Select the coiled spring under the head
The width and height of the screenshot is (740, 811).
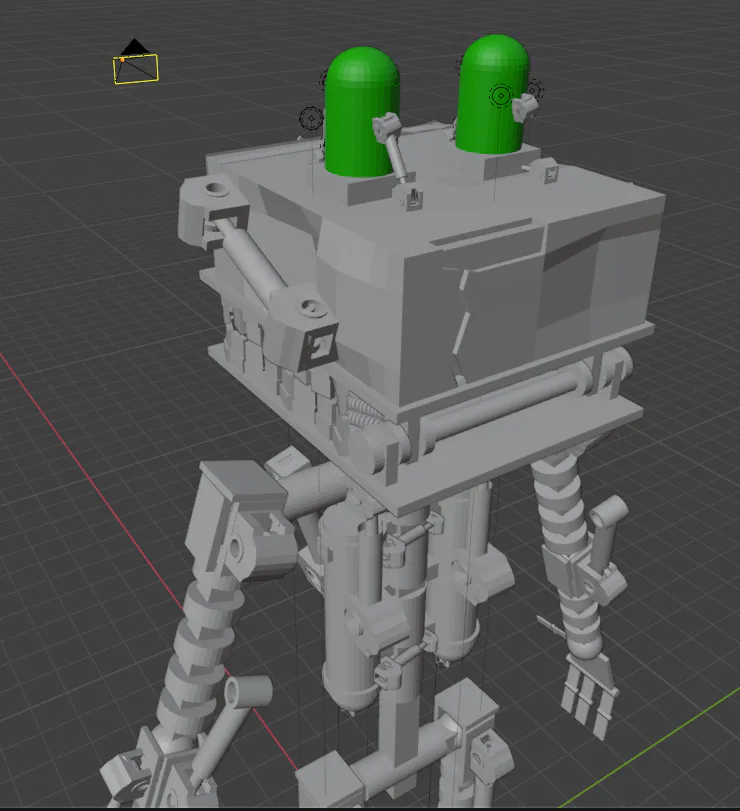tap(364, 409)
